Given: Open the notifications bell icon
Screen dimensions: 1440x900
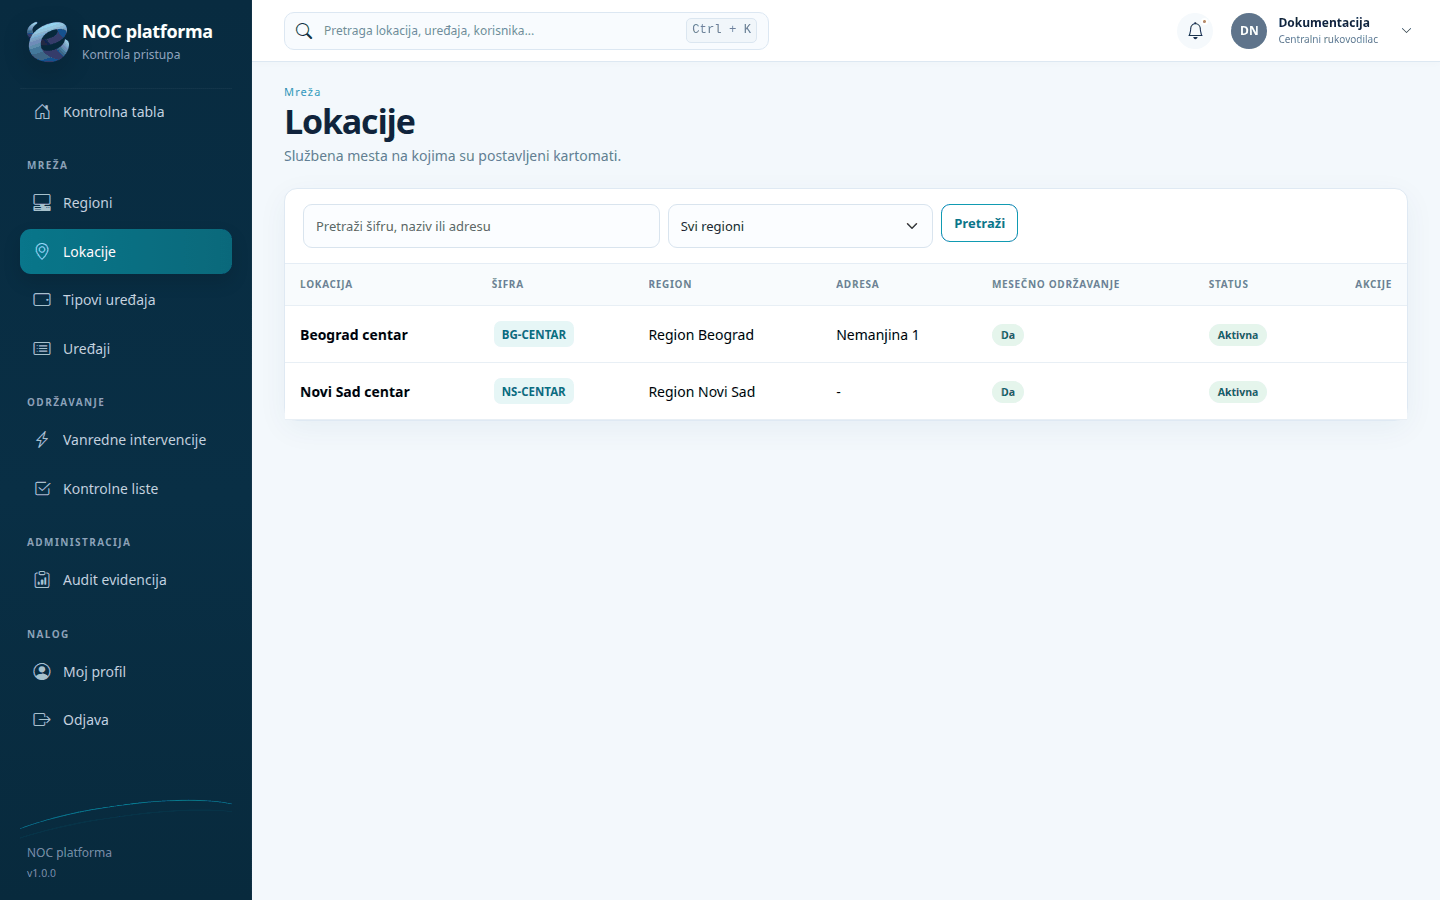Looking at the screenshot, I should (1195, 31).
